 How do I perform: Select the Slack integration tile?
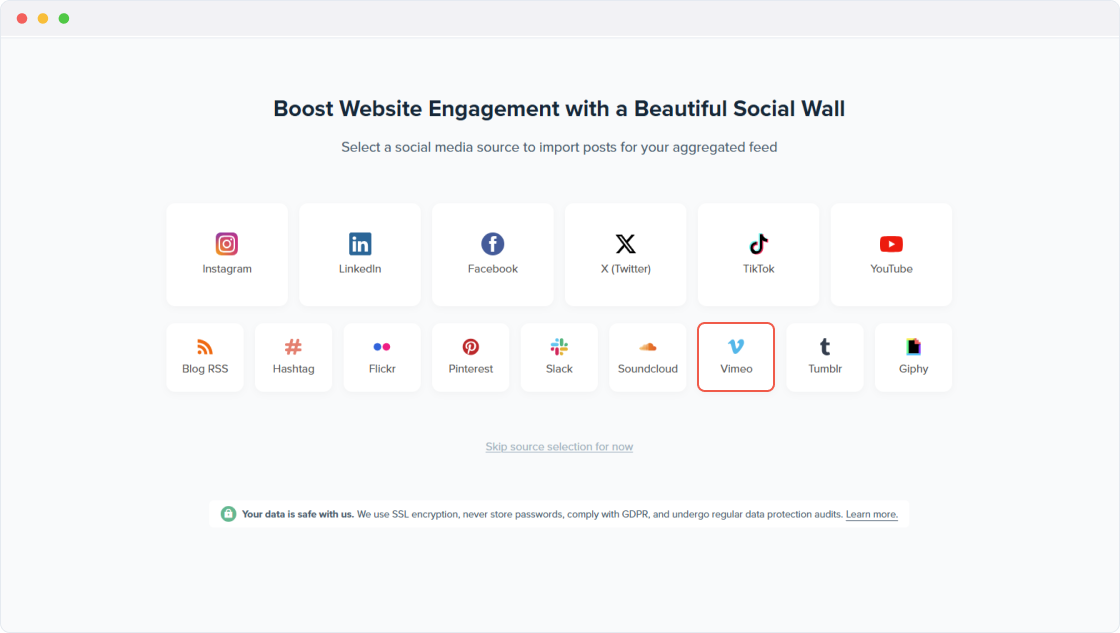tap(559, 357)
